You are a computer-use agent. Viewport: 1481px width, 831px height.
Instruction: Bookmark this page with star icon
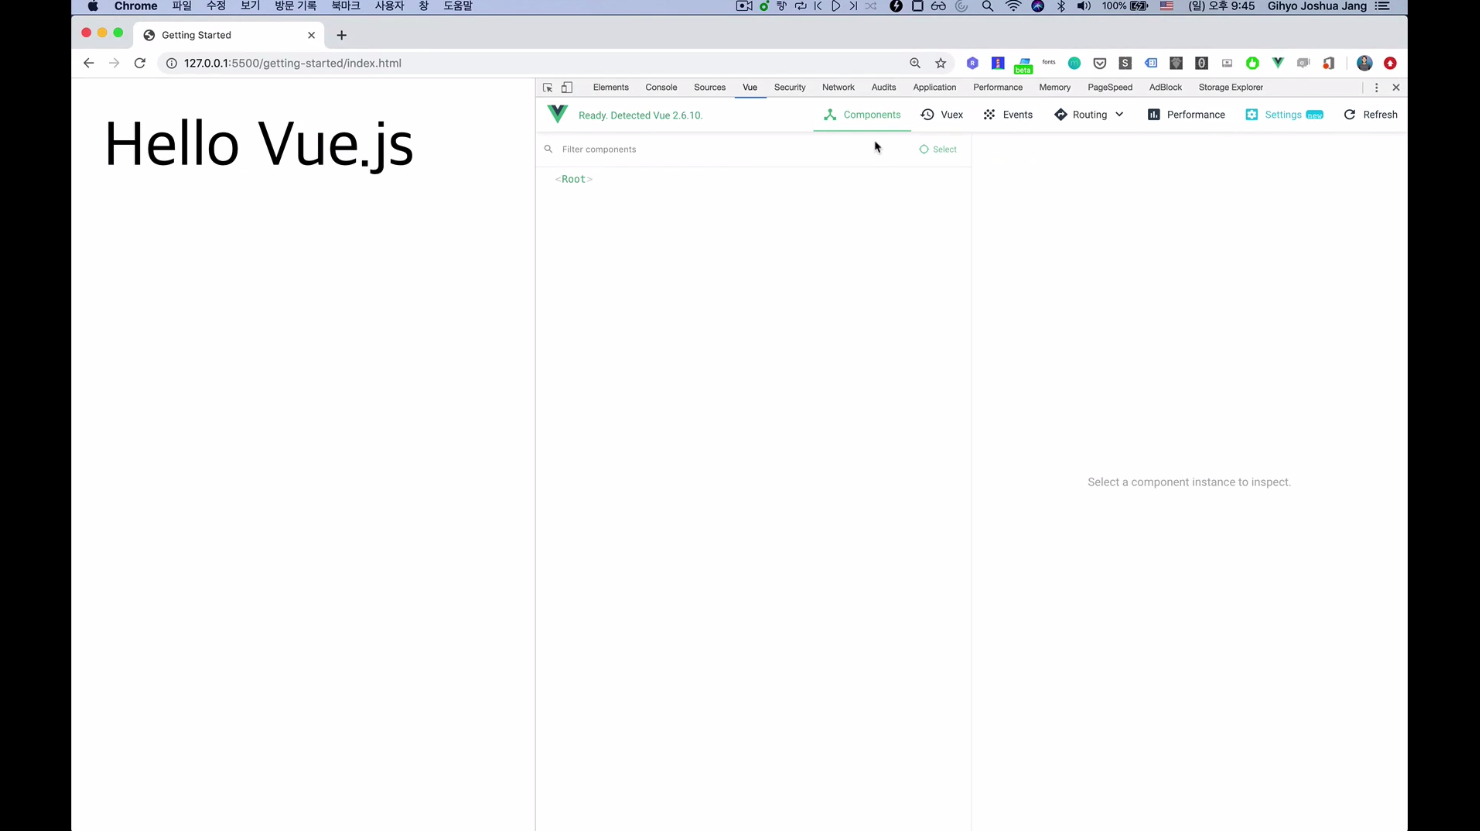[941, 63]
